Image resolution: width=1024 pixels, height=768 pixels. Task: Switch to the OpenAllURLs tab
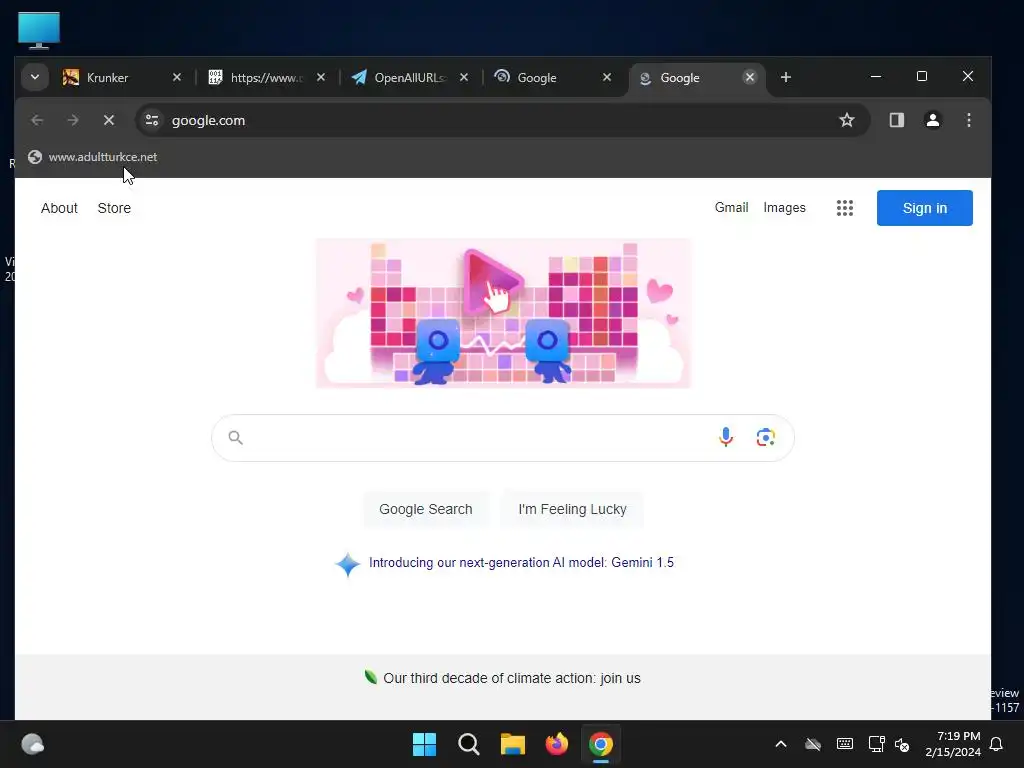tap(408, 78)
